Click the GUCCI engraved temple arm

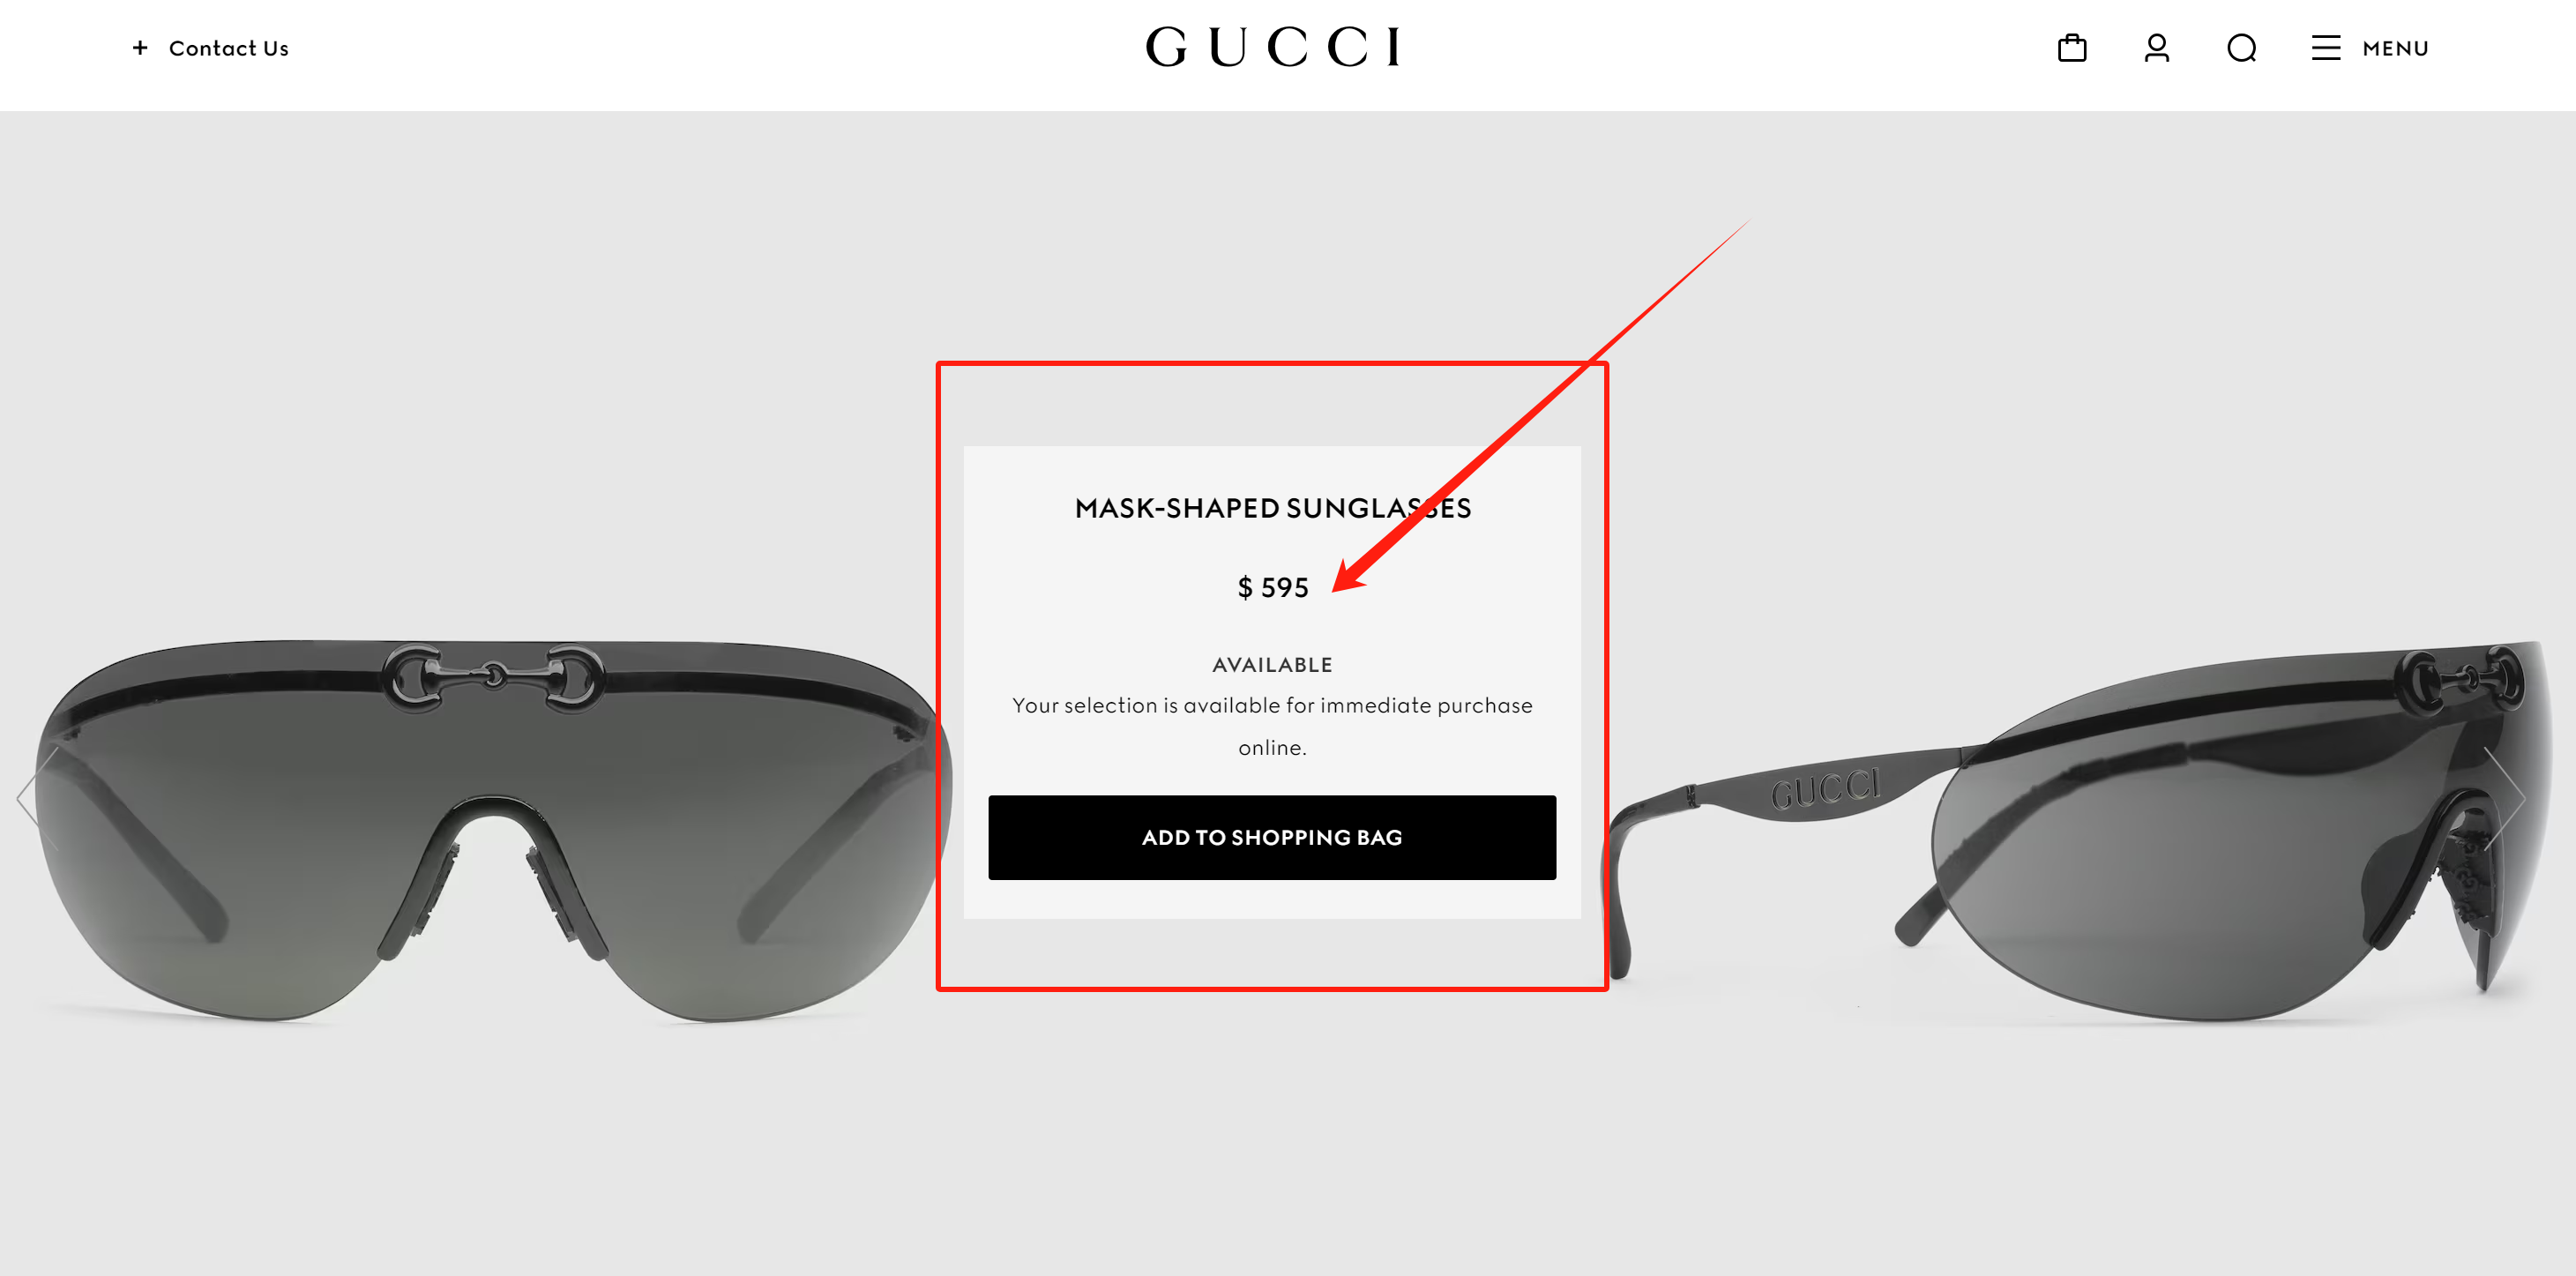pos(1824,790)
